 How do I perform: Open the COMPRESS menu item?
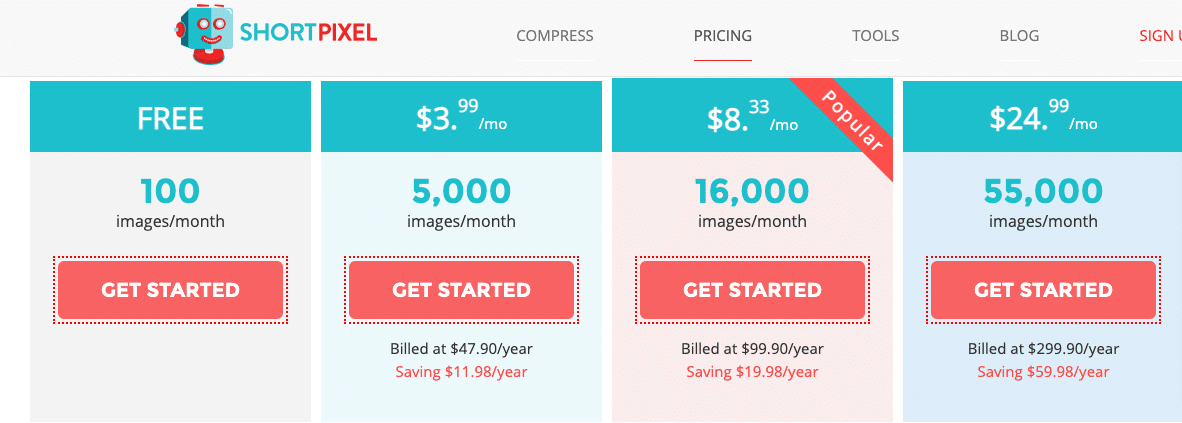point(555,35)
